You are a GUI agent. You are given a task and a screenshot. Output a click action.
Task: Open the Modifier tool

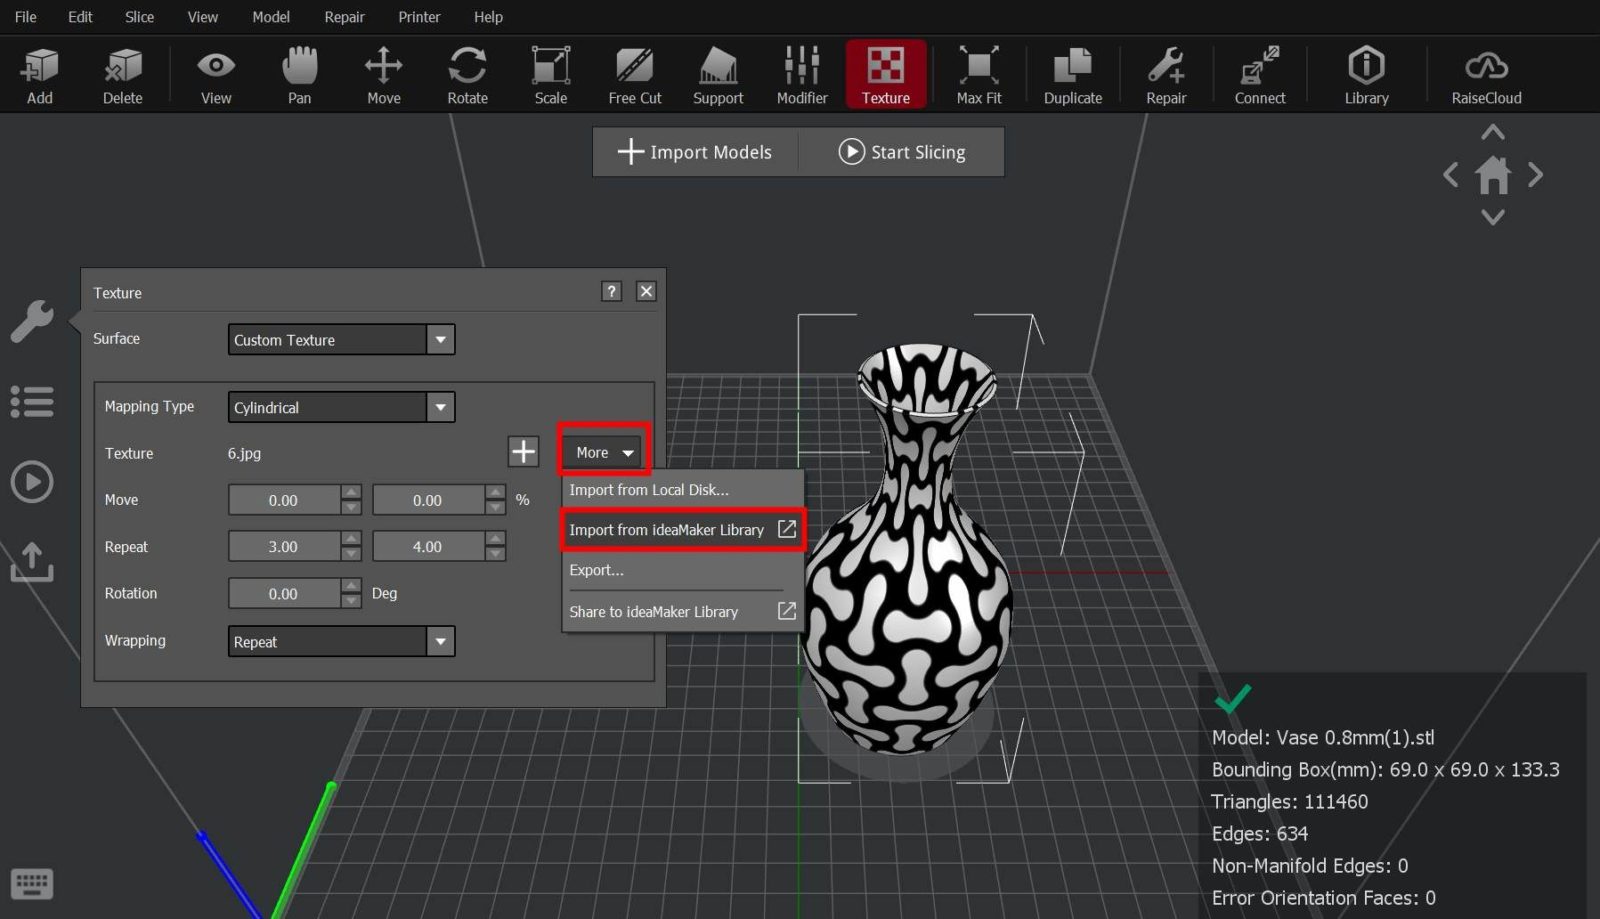point(801,74)
